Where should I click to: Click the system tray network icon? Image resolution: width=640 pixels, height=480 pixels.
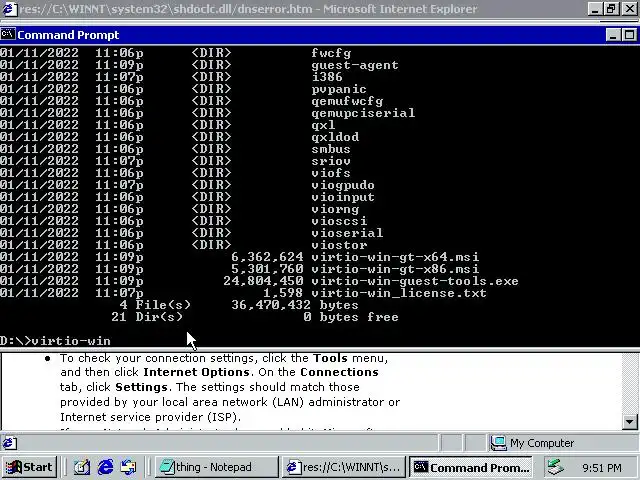(556, 467)
